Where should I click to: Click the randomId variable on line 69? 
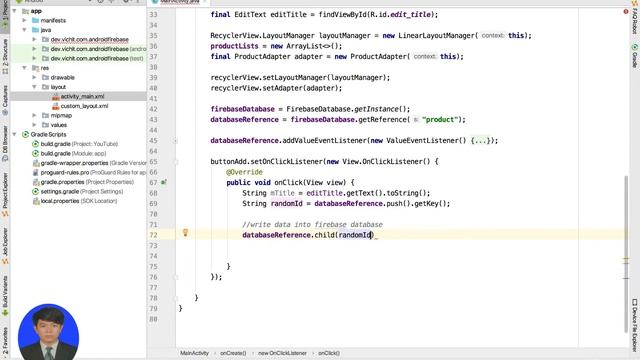click(286, 204)
